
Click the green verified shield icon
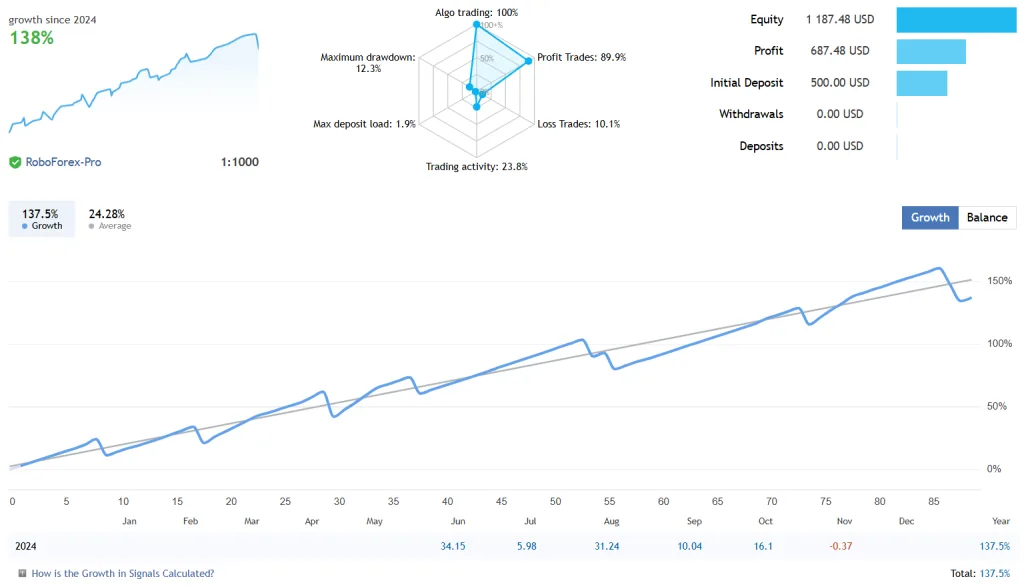pos(15,163)
